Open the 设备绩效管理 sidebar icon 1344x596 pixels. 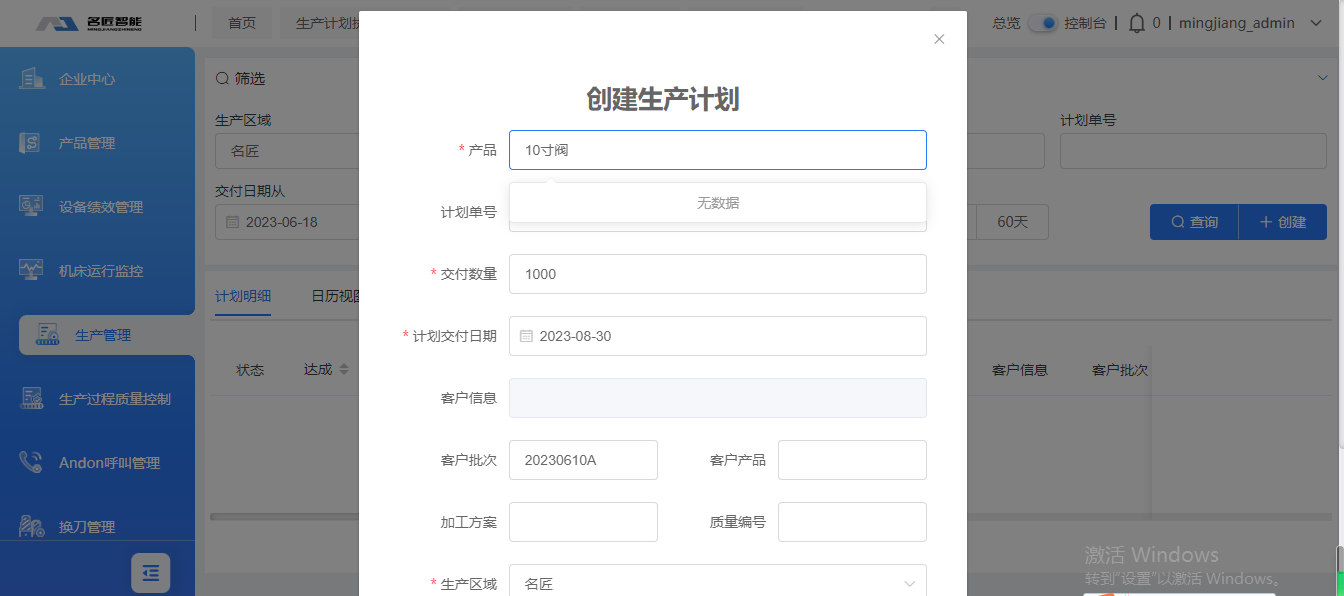[31, 207]
